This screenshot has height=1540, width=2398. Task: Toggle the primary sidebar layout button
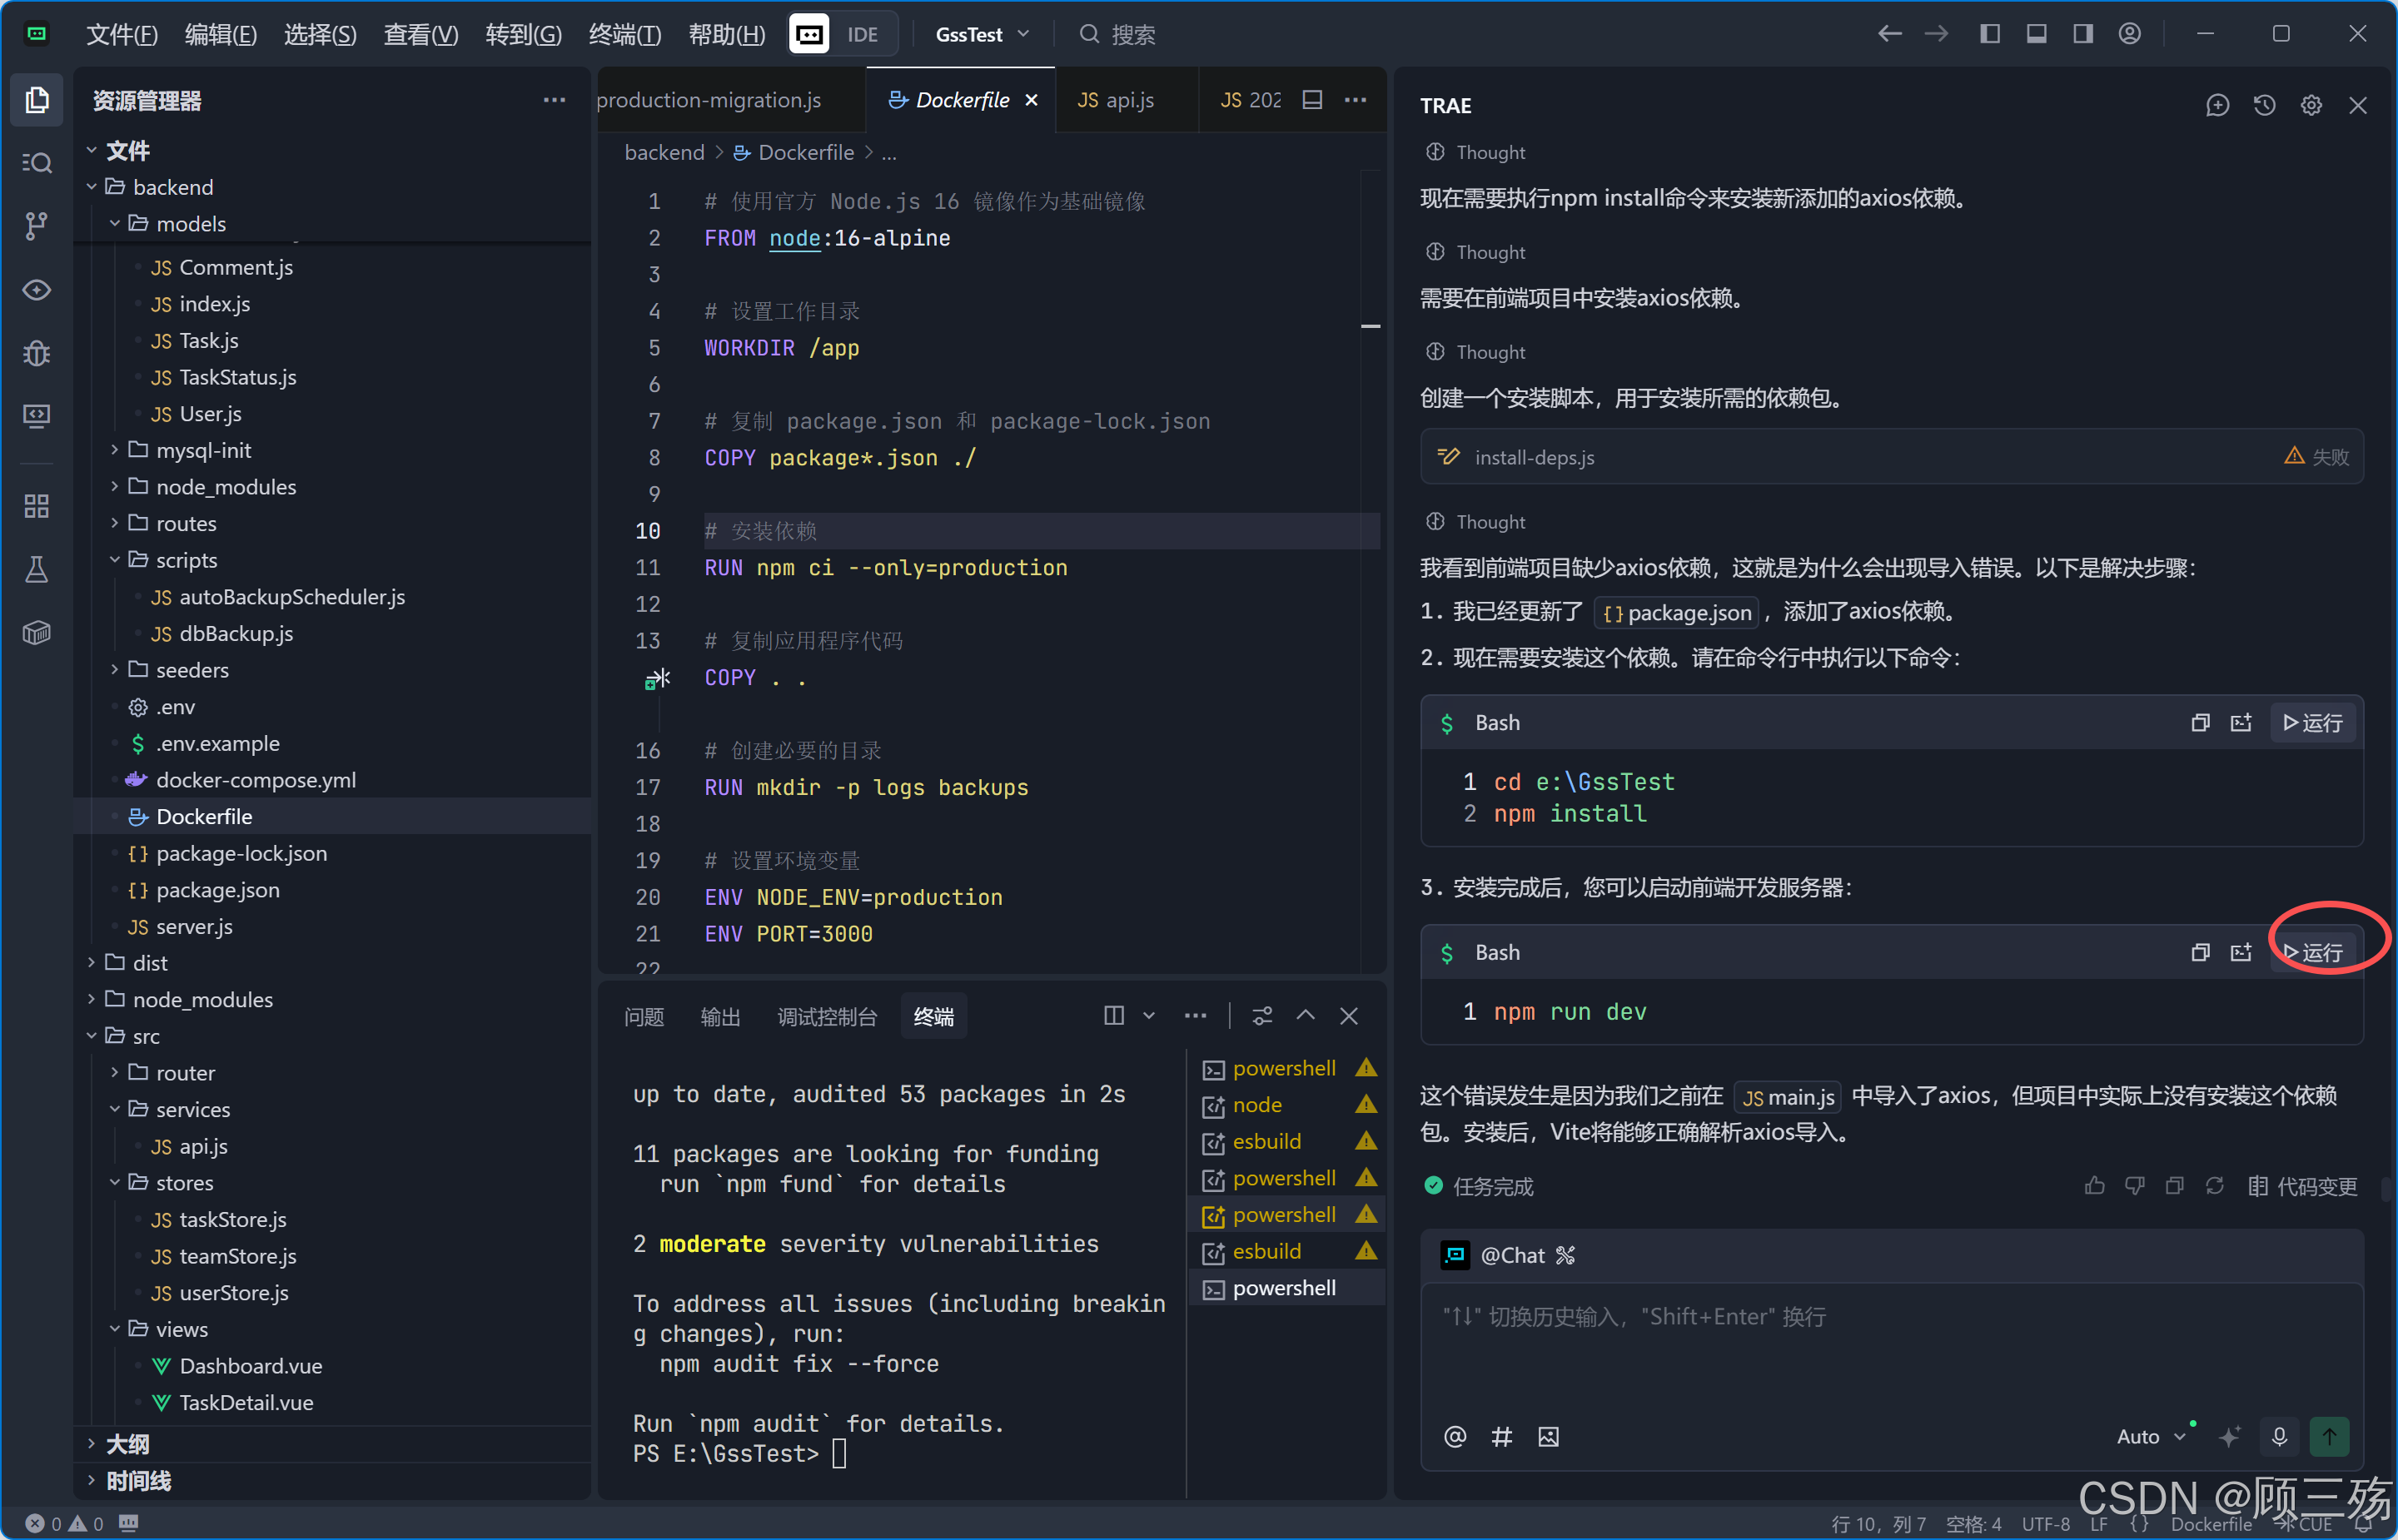click(1990, 34)
